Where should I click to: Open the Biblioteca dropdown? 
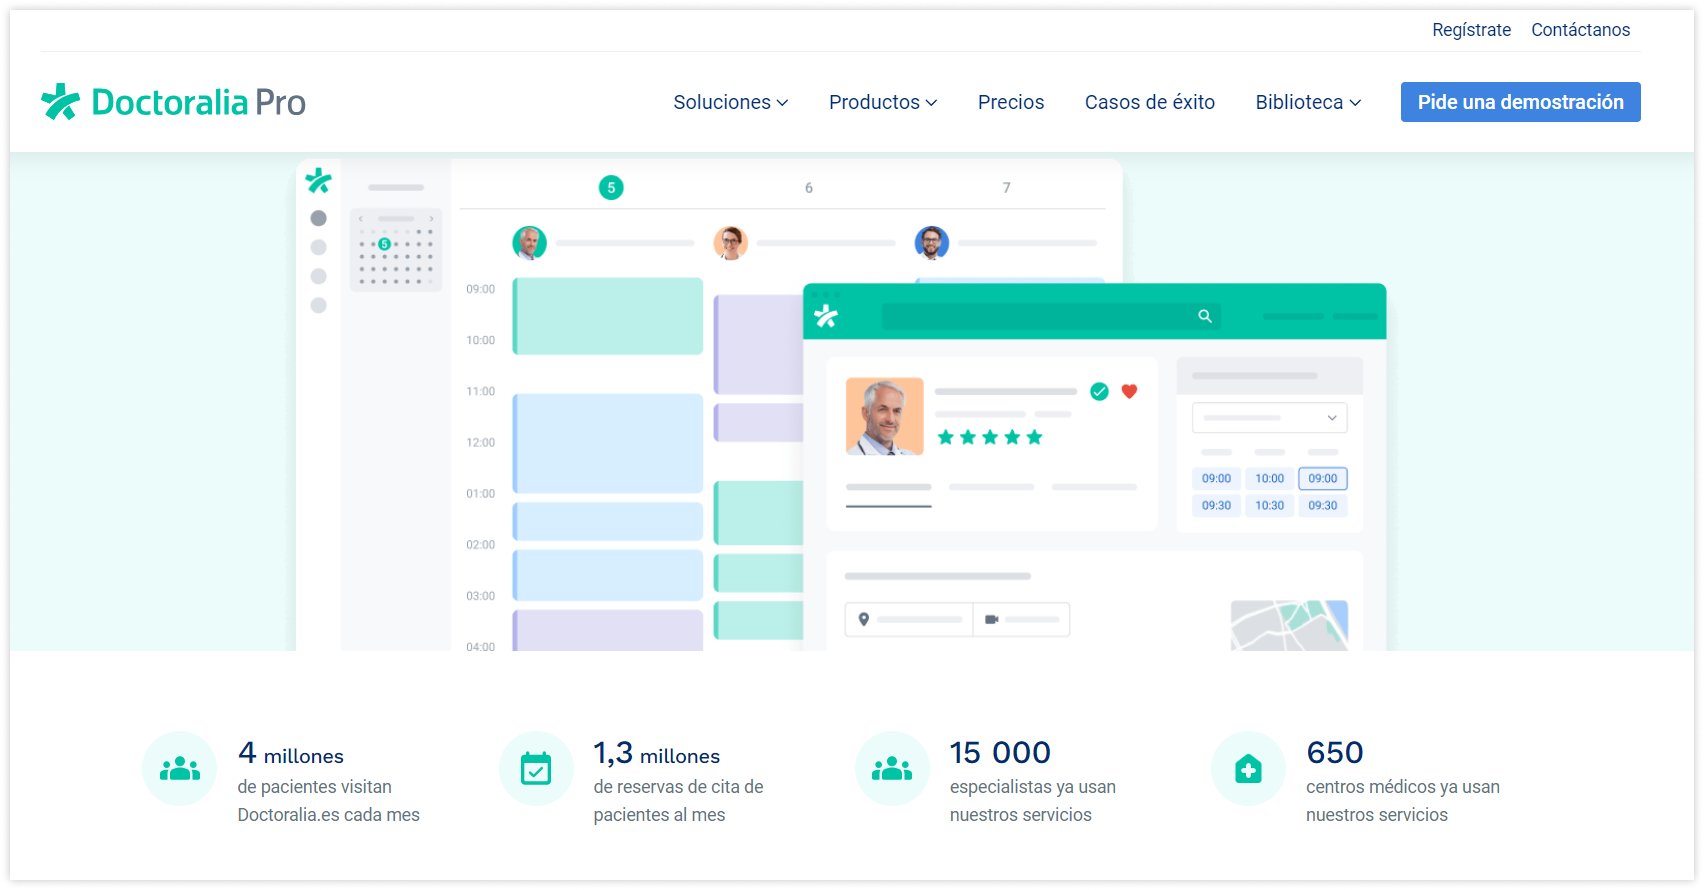tap(1308, 102)
